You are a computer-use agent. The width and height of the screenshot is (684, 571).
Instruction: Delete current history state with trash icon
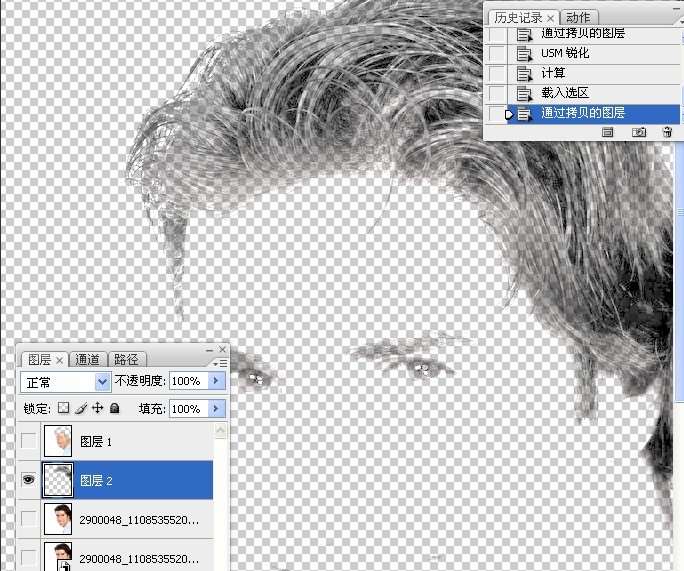[x=667, y=132]
